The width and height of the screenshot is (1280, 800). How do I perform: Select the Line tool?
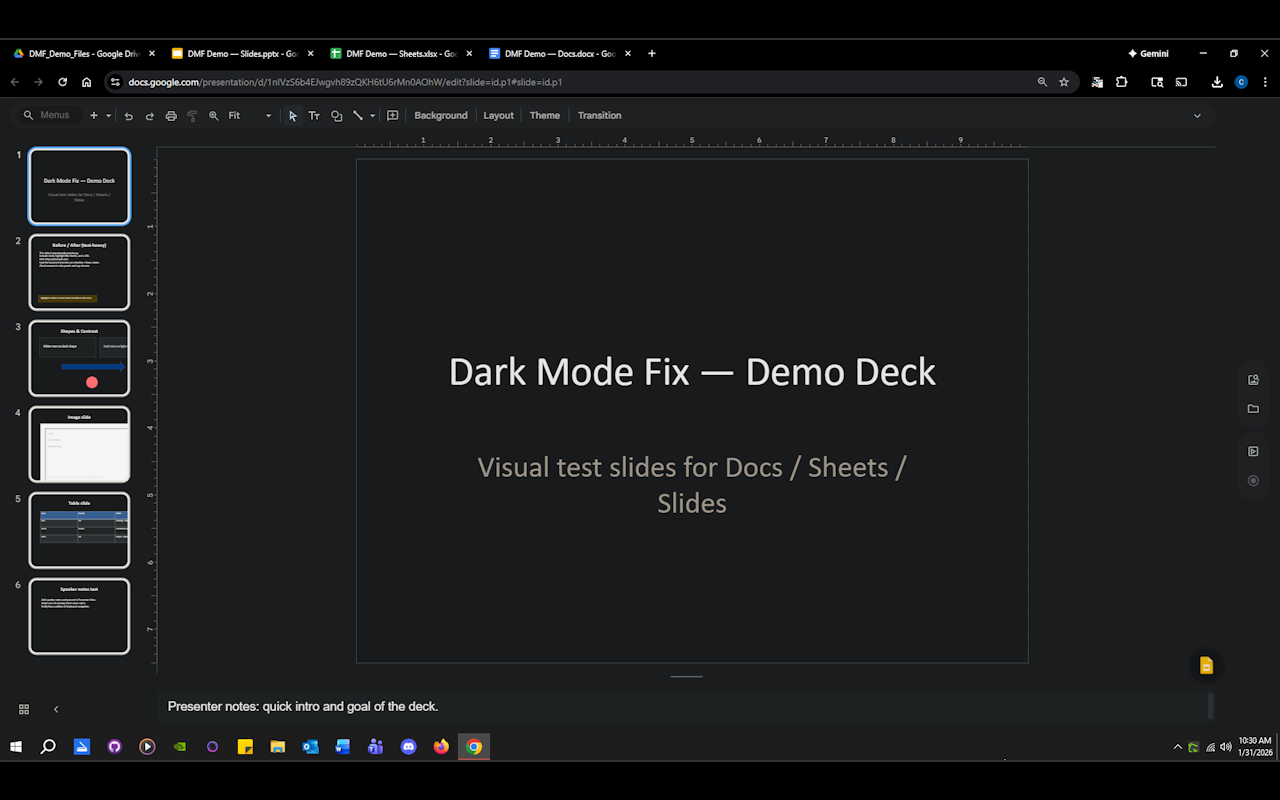click(x=358, y=116)
